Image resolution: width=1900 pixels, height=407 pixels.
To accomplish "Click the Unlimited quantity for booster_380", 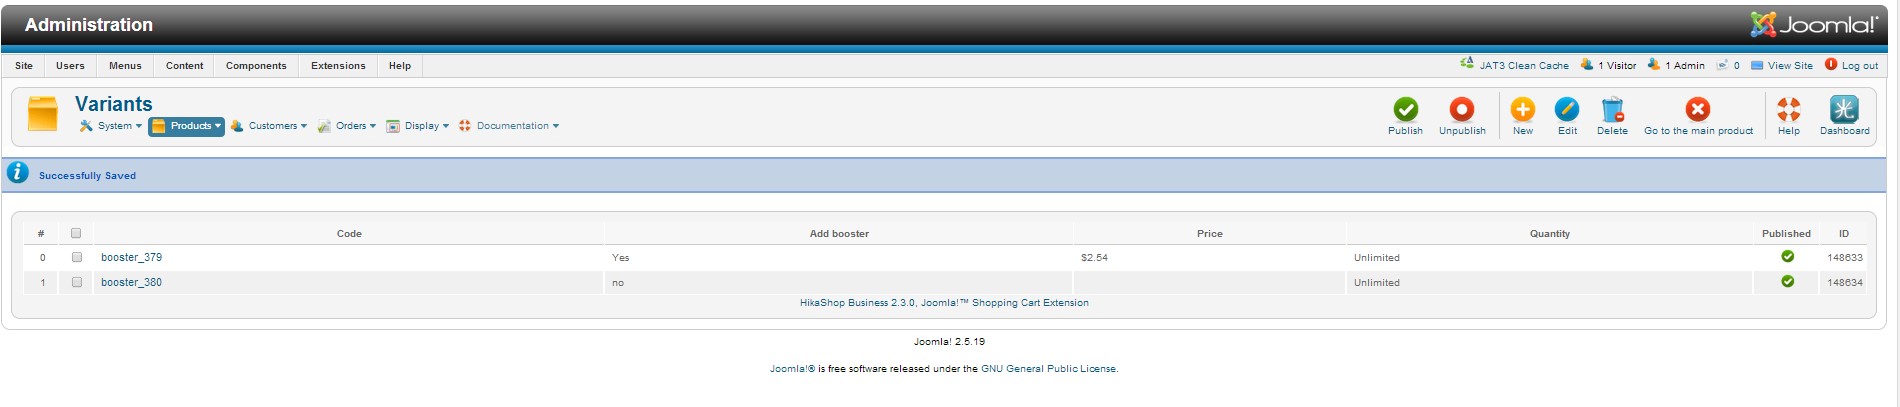I will pos(1376,283).
